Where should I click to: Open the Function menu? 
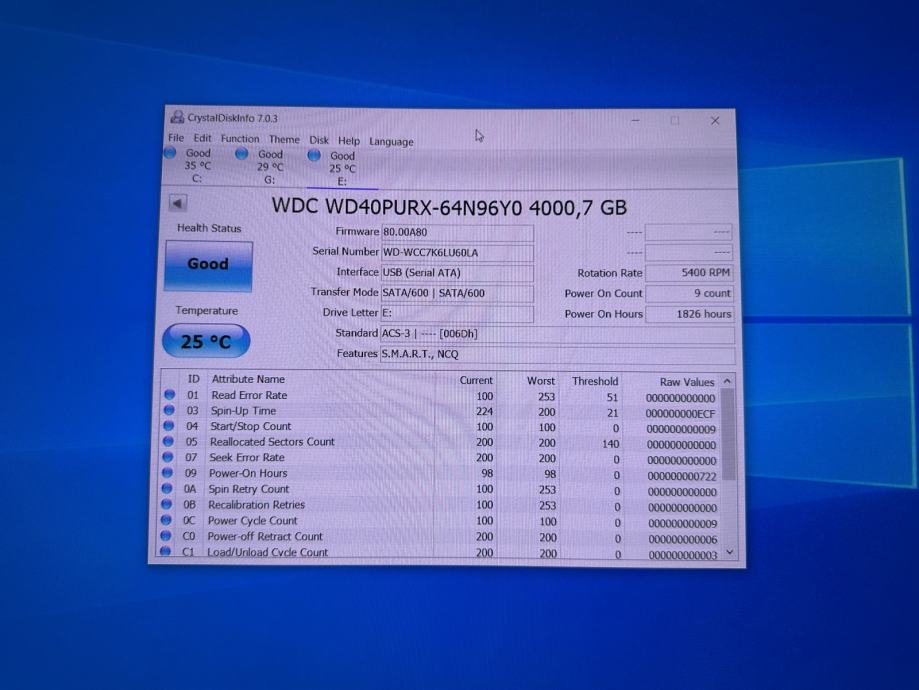pyautogui.click(x=240, y=139)
